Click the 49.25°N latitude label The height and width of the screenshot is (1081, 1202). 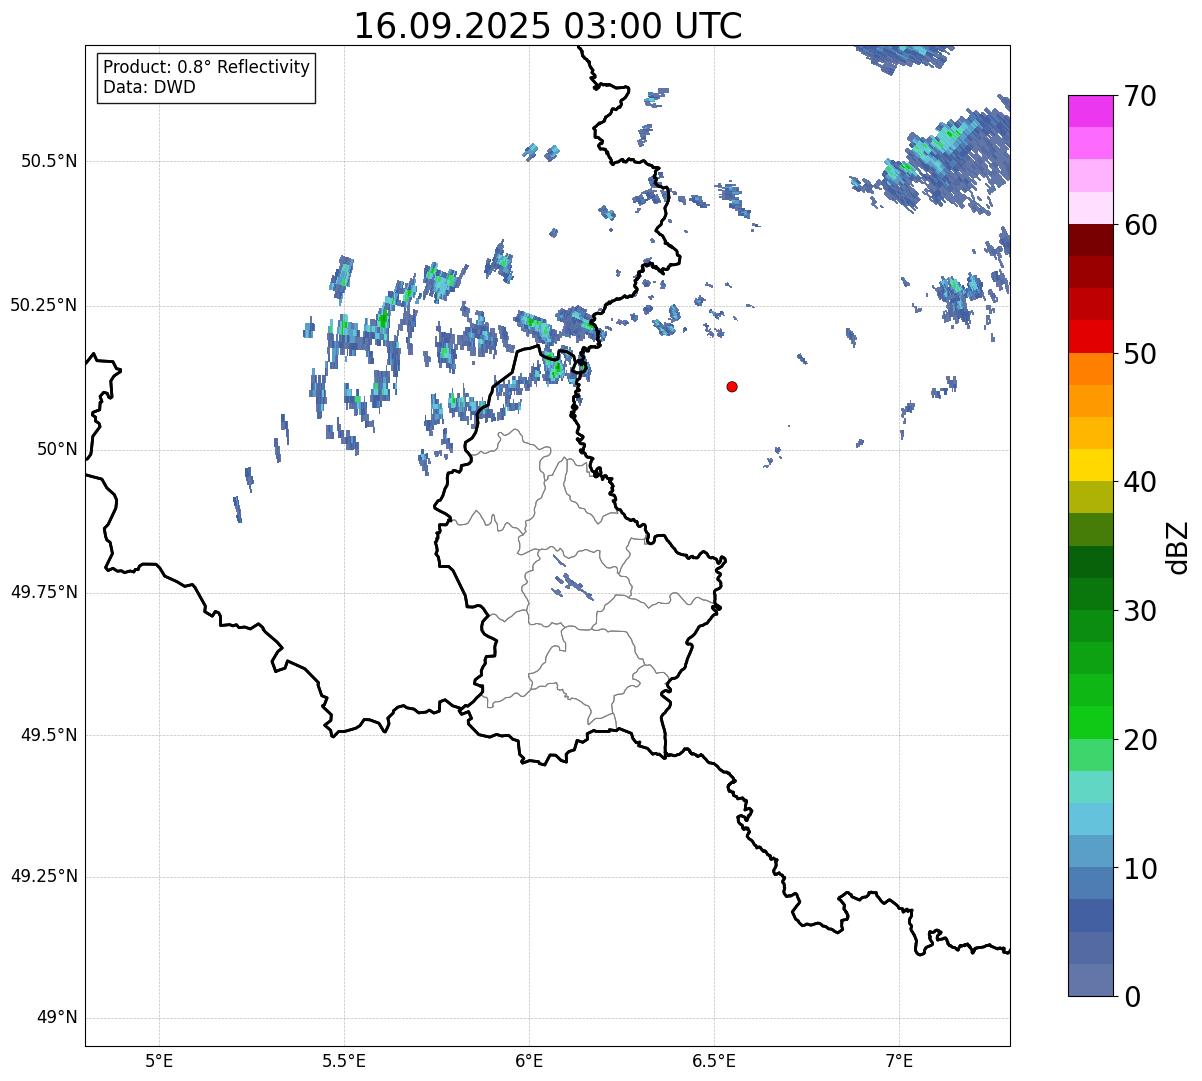point(44,876)
